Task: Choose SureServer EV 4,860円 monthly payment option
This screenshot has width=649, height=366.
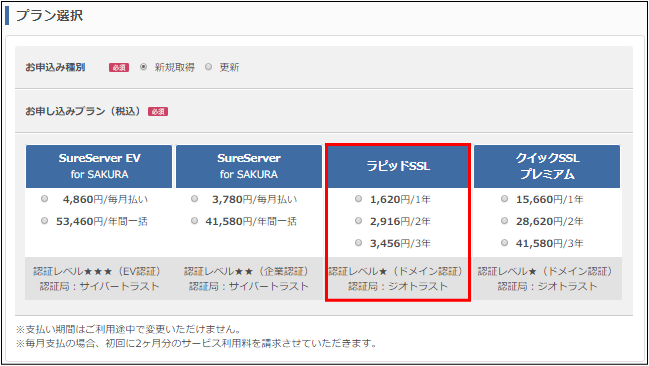Action: 44,199
